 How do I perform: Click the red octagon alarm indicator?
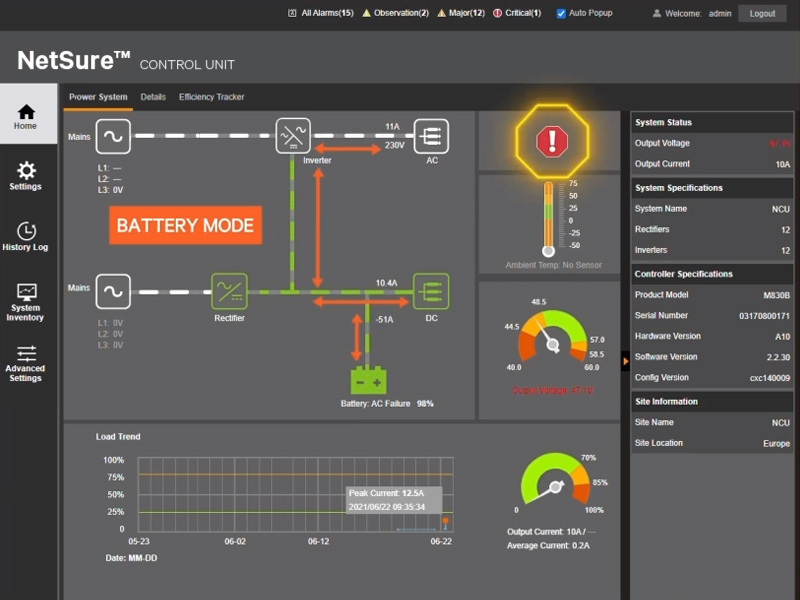pos(549,141)
